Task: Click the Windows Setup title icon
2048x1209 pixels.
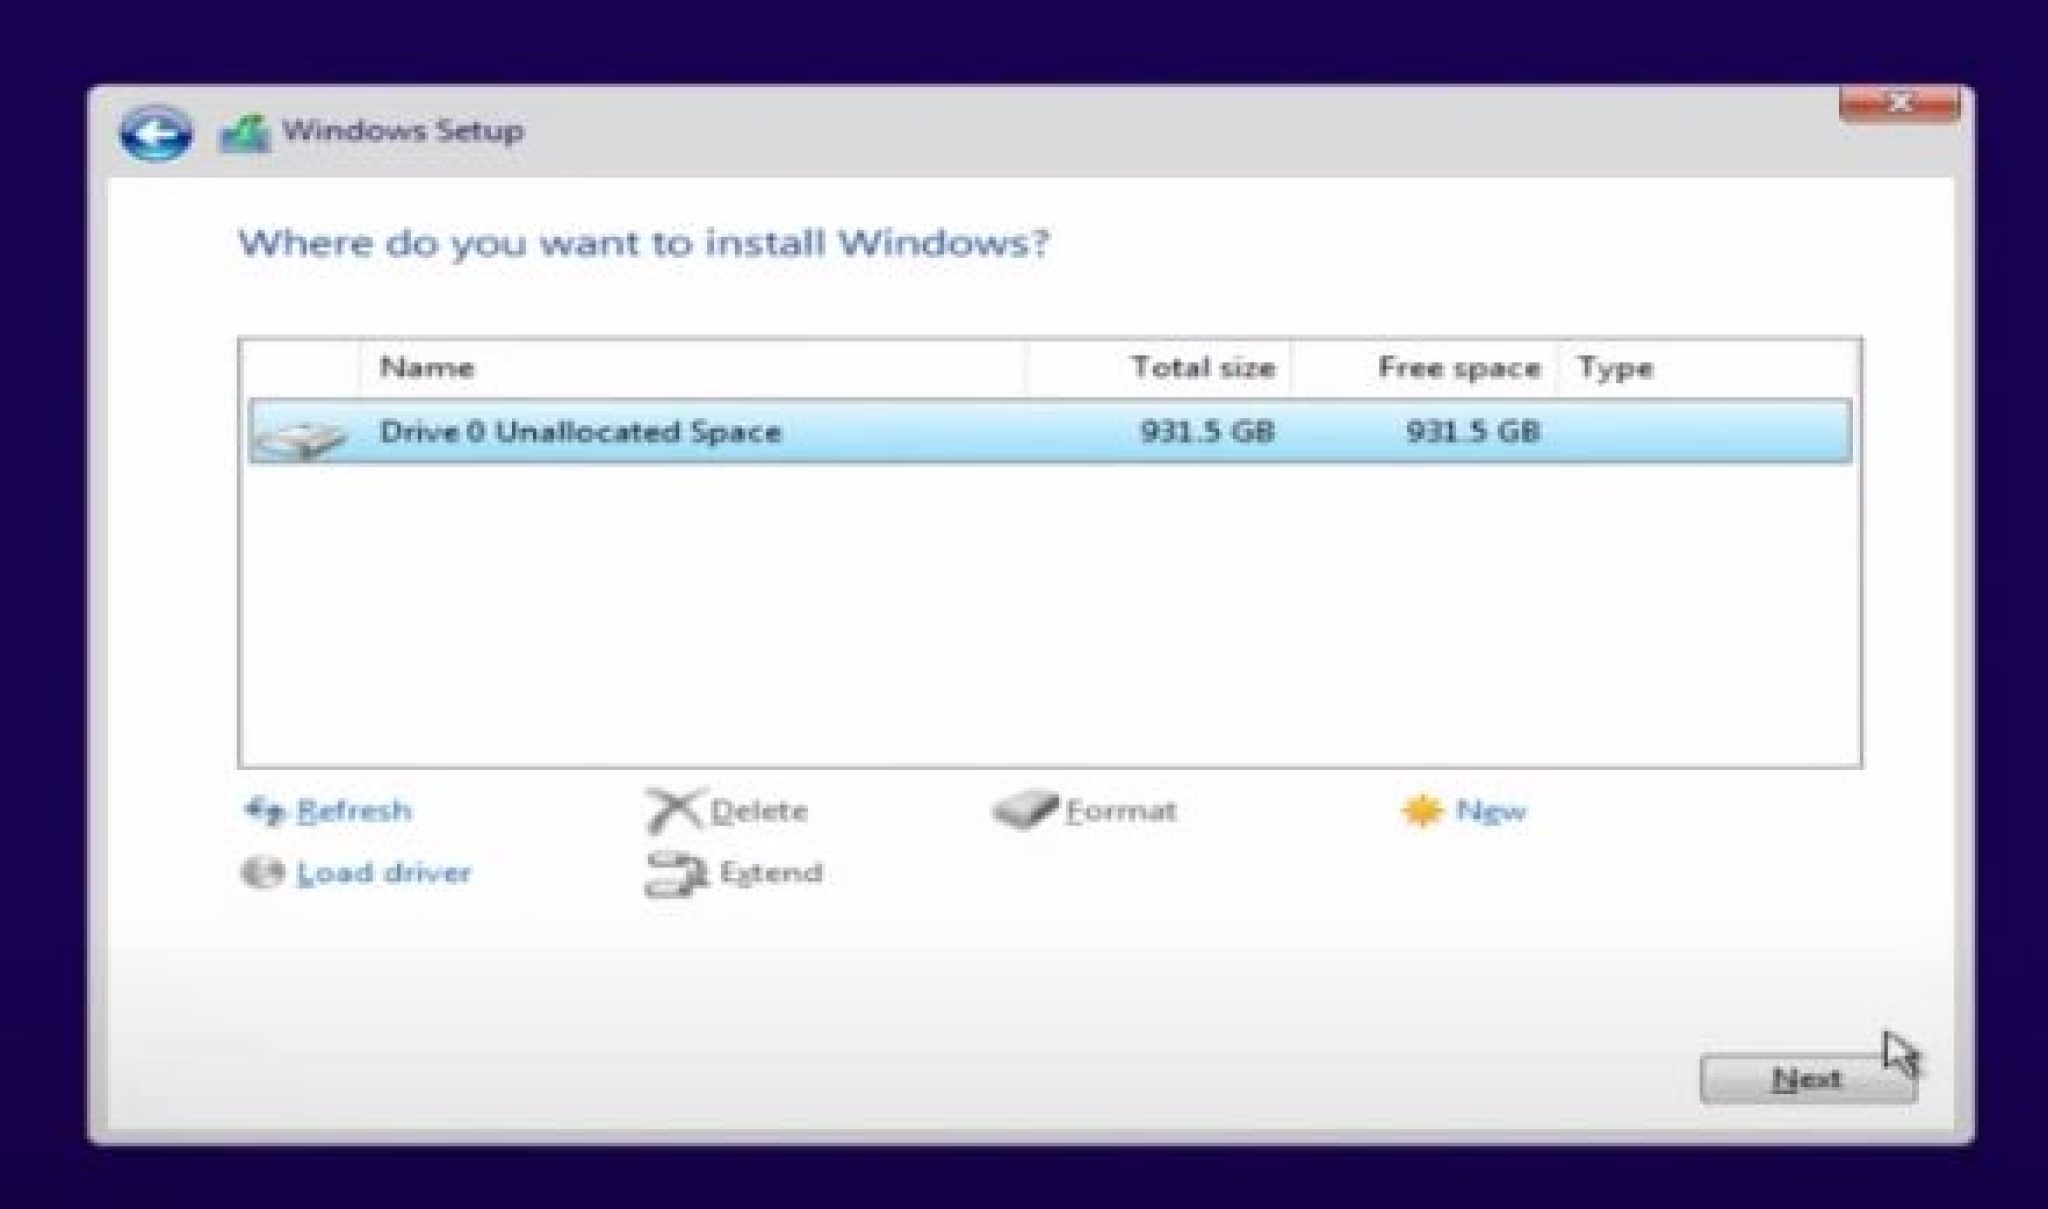Action: 245,134
